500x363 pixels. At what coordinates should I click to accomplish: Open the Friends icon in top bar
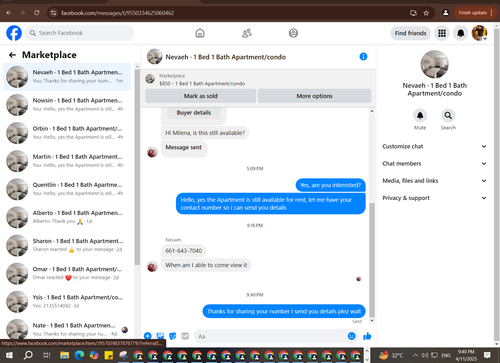[x=247, y=33]
